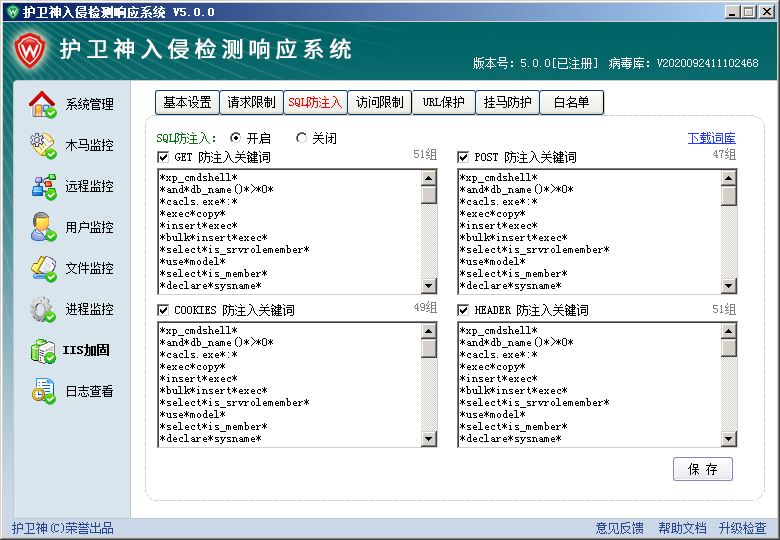
Task: Click scroll up arrow in POST keyword list
Action: click(x=728, y=178)
